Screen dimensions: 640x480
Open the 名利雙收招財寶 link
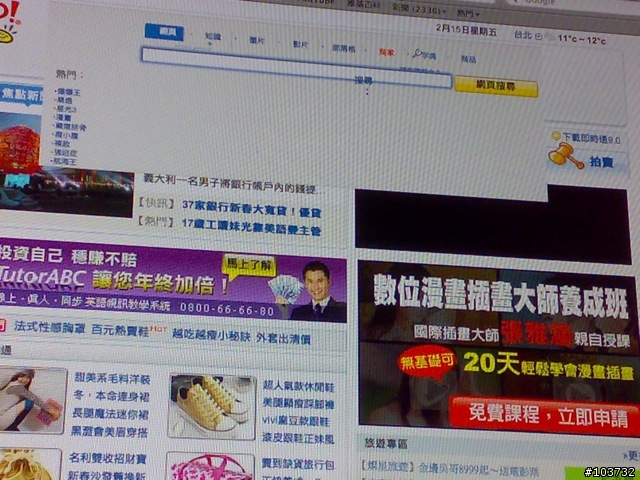pyautogui.click(x=107, y=458)
